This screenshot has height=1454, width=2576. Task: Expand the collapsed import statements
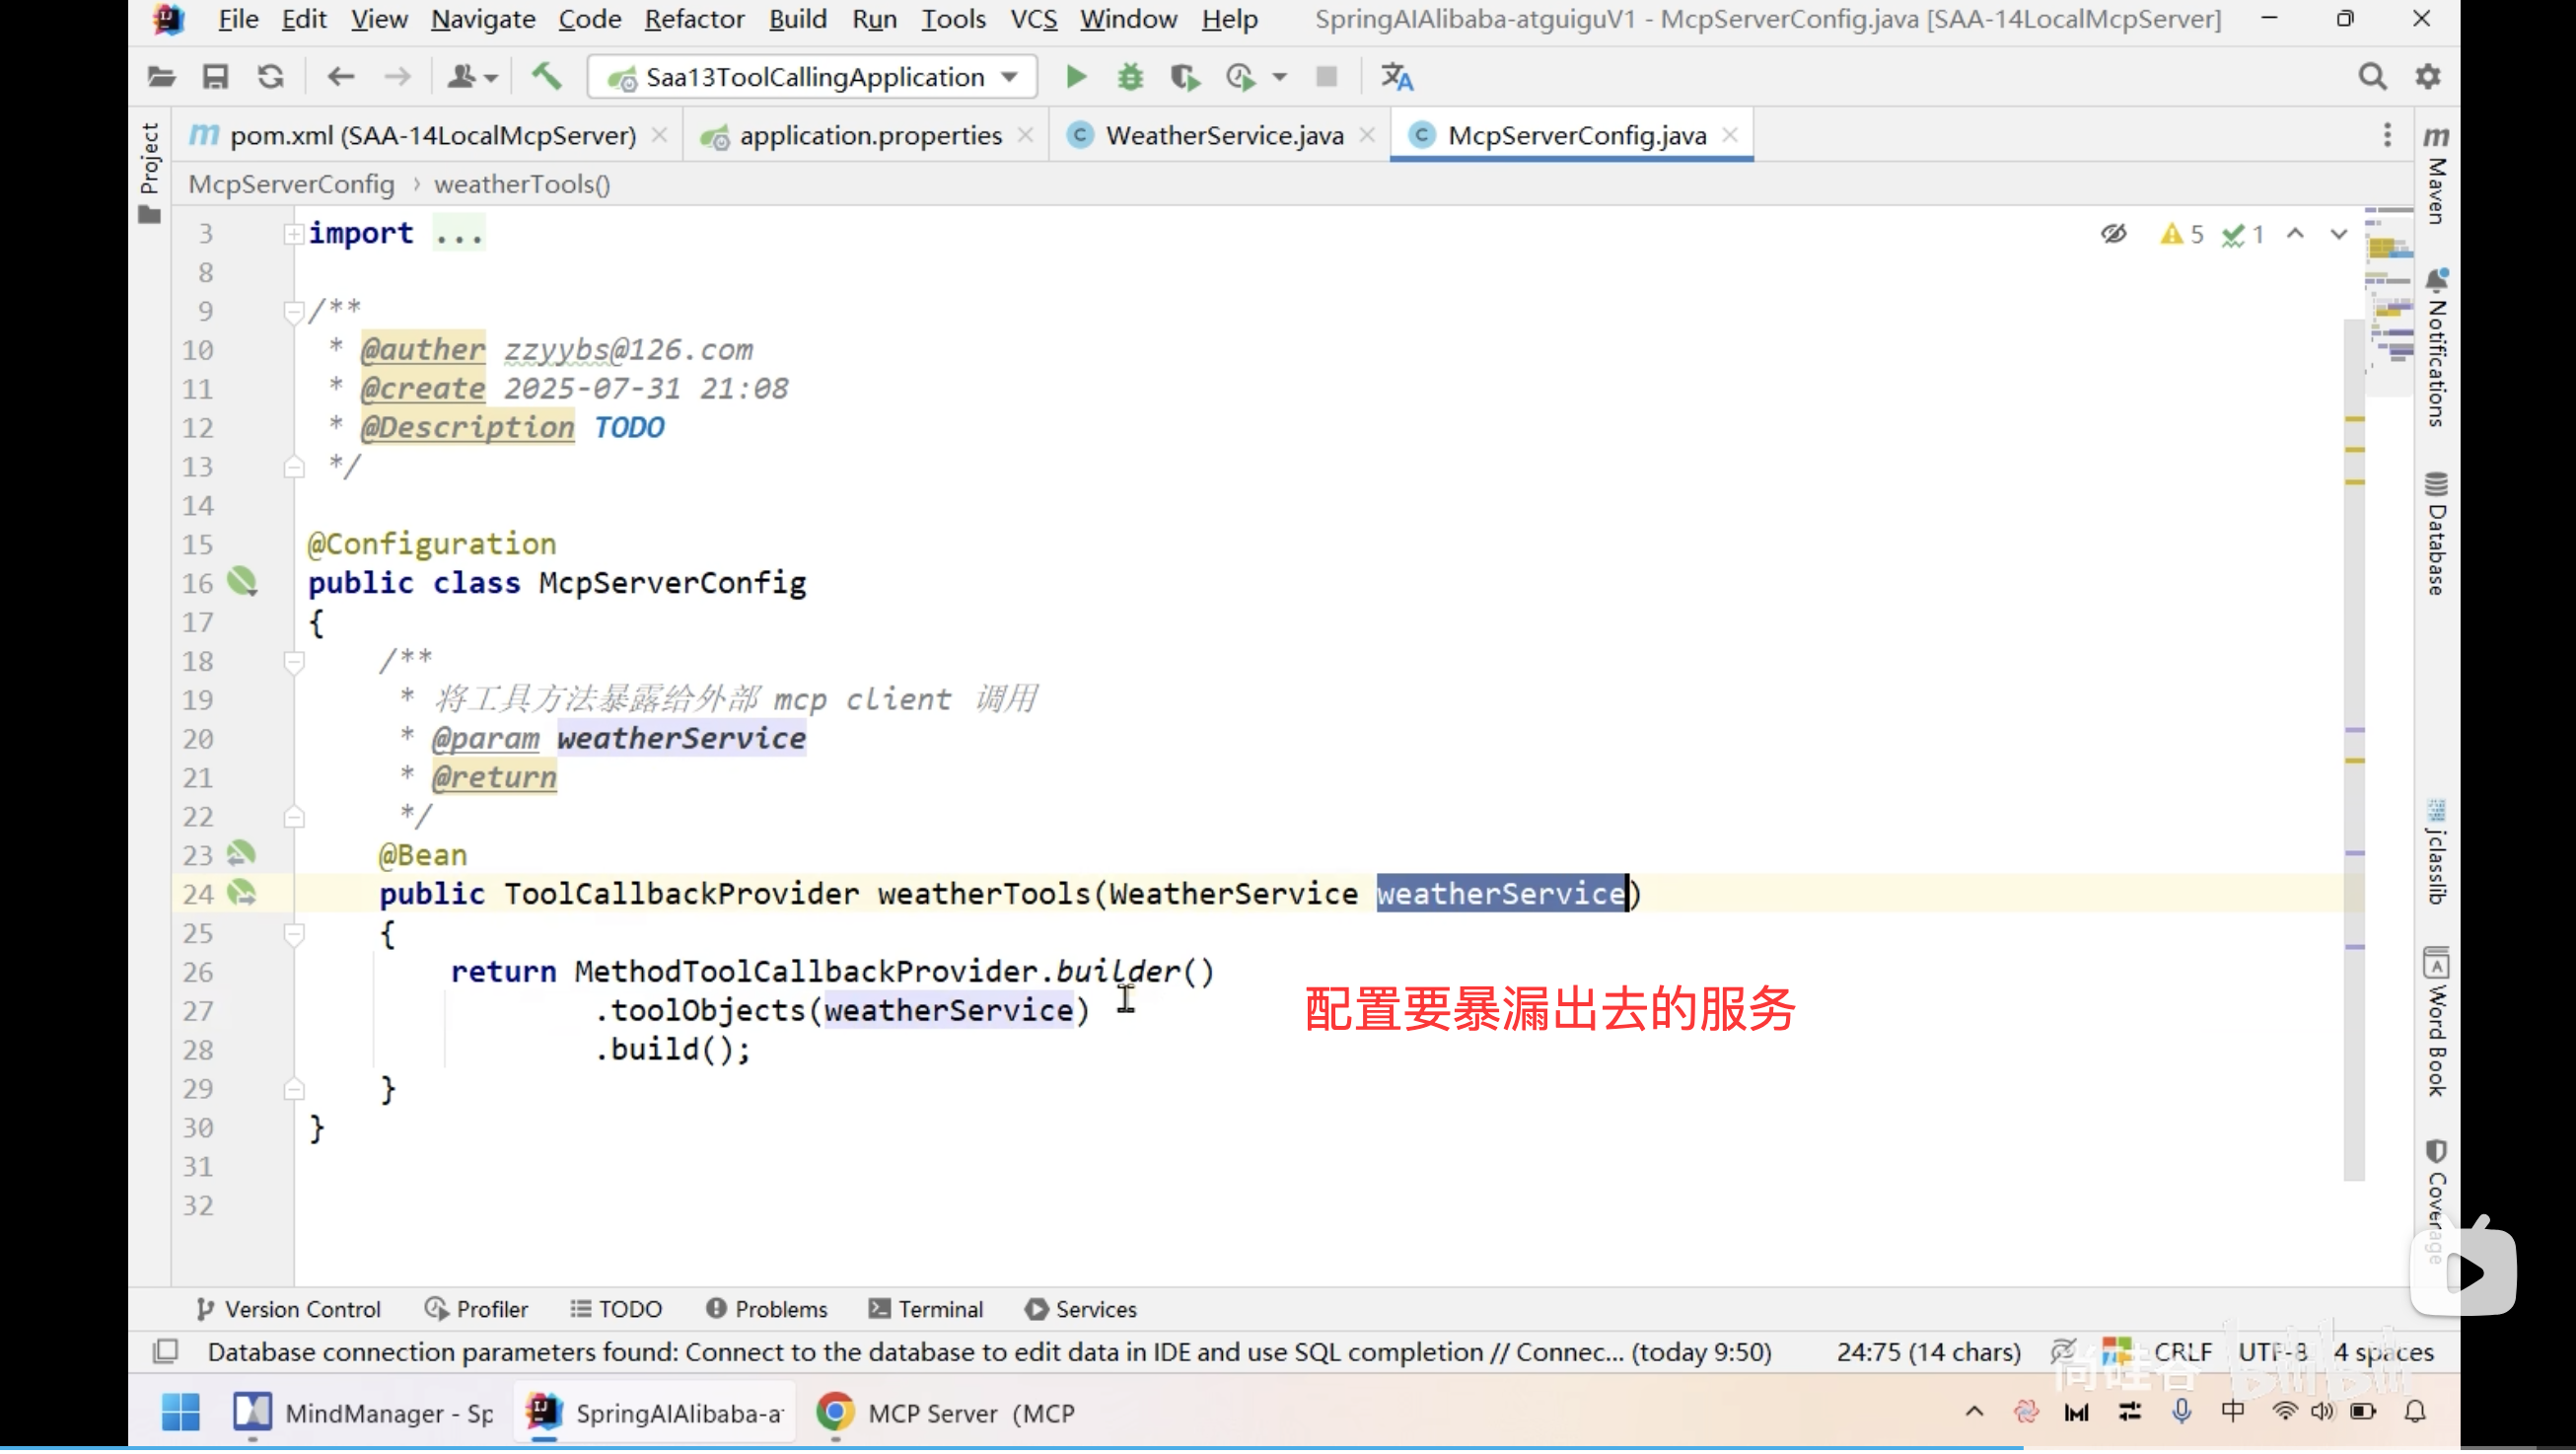(x=294, y=235)
